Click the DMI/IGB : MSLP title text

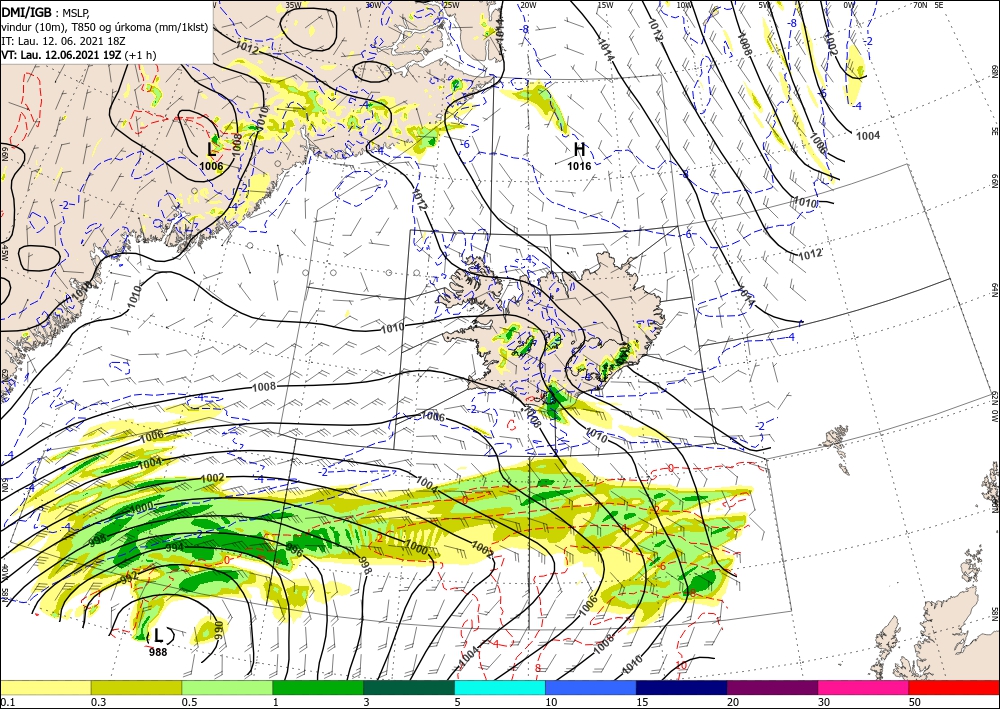coord(45,11)
